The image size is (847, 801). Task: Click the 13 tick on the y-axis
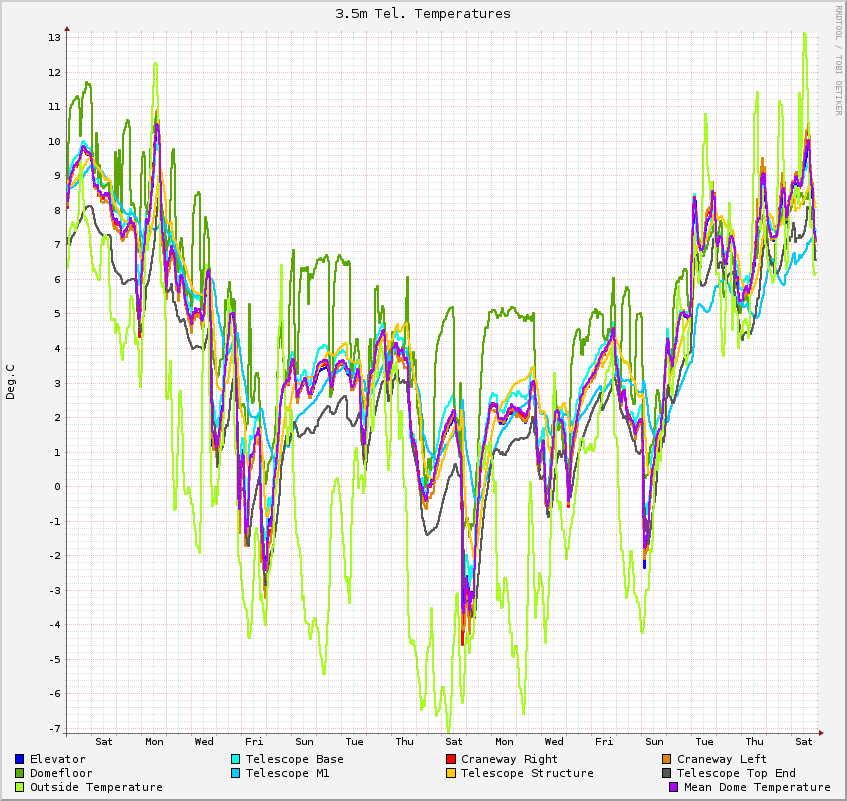pos(54,38)
